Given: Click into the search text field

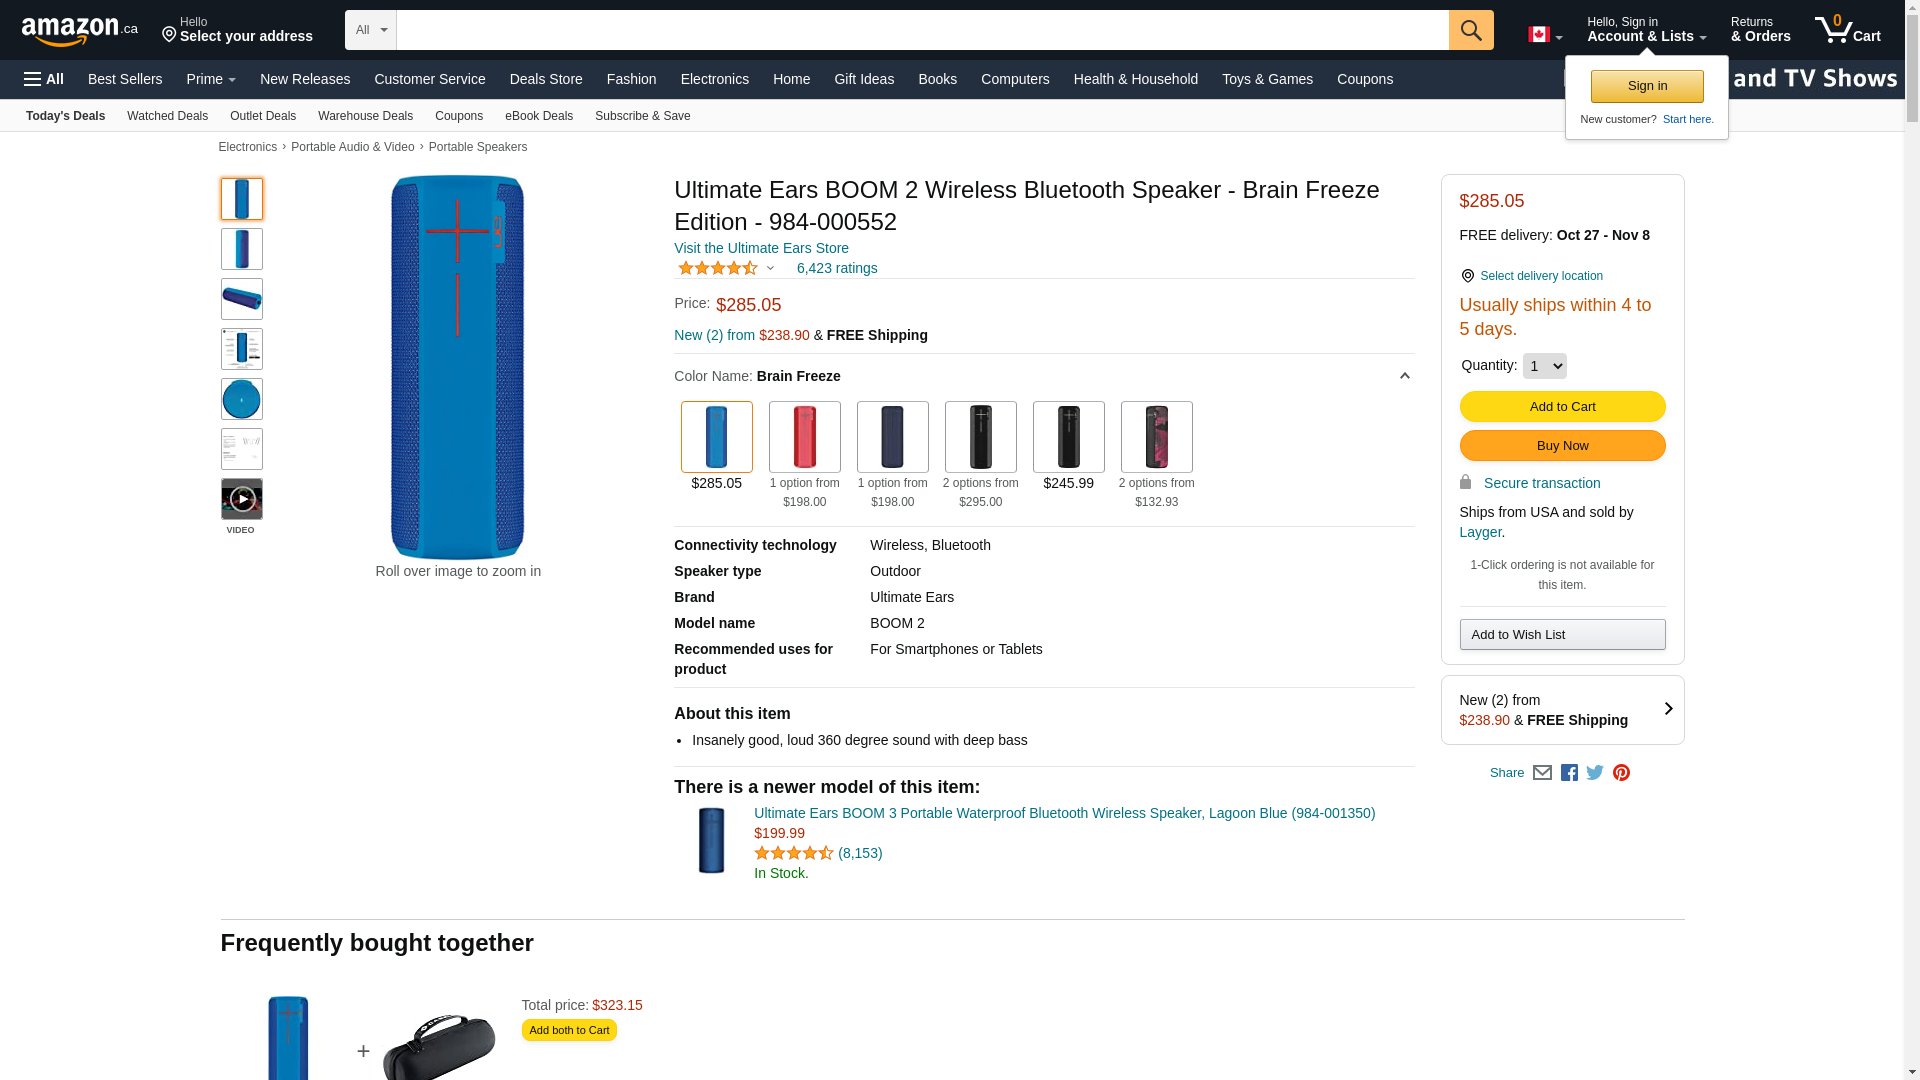Looking at the screenshot, I should click(x=922, y=30).
